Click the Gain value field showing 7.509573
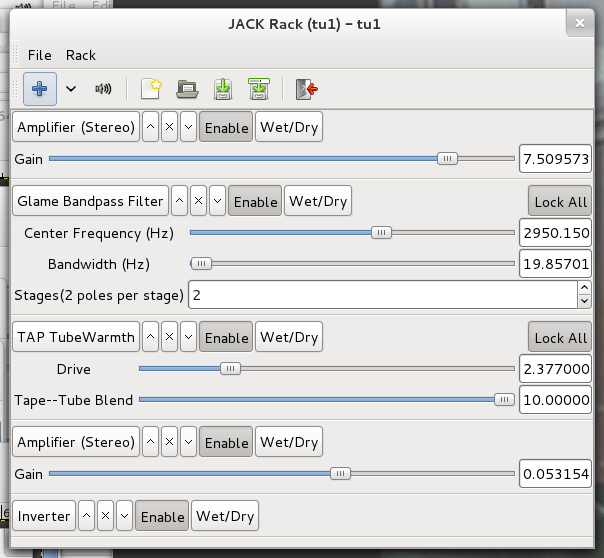Screen dimensions: 604x558 [555, 159]
